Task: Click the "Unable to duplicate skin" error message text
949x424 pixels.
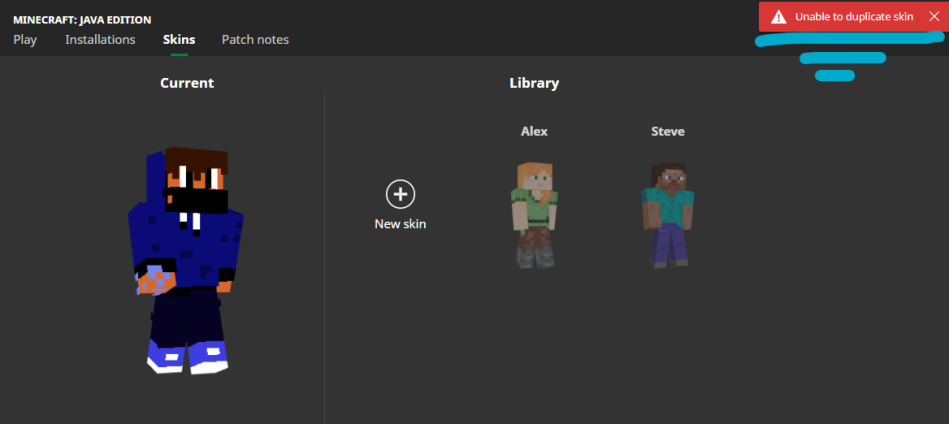Action: pos(853,17)
